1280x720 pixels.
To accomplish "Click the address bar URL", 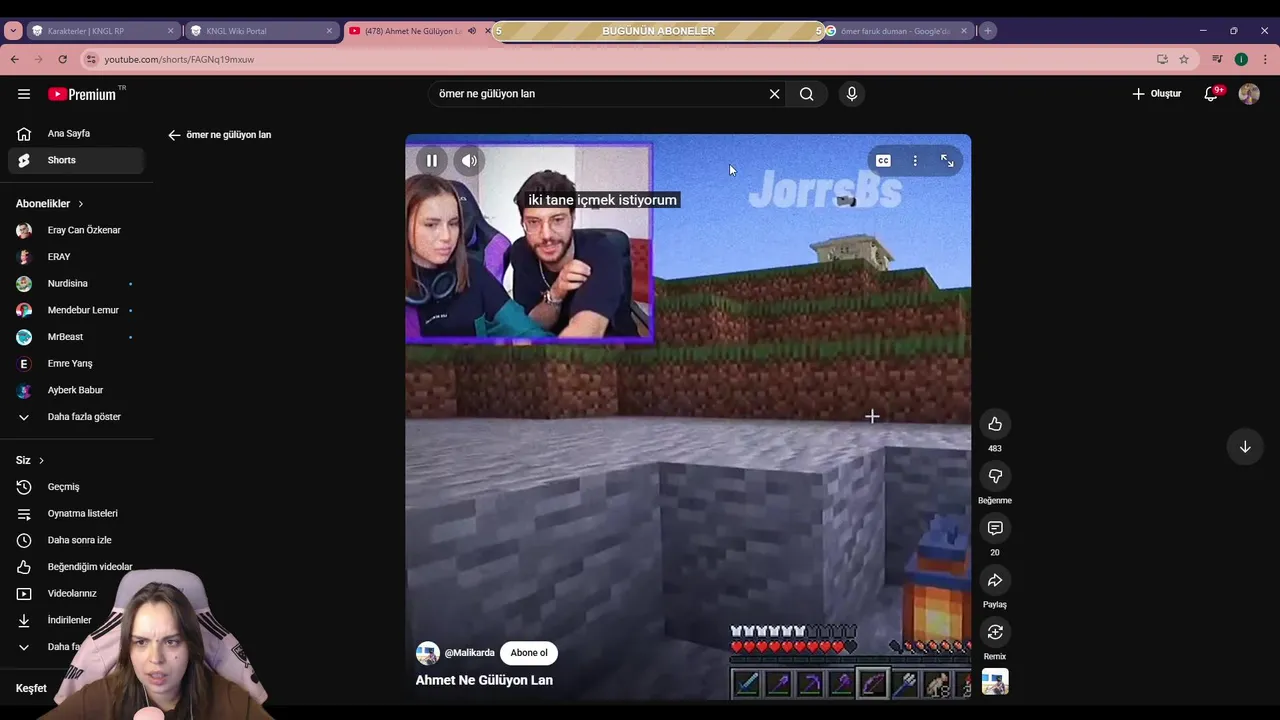I will (179, 60).
